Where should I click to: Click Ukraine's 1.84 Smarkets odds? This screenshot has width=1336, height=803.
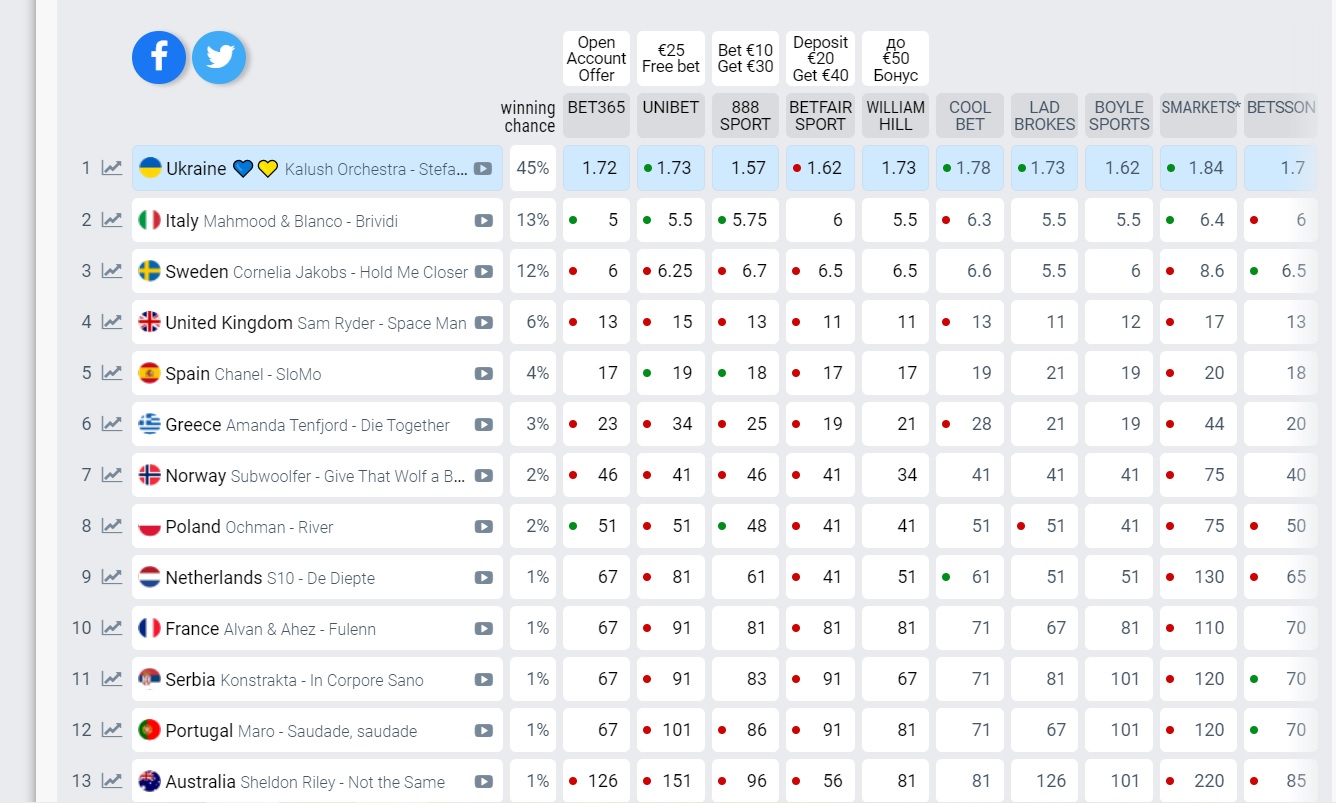click(x=1198, y=168)
